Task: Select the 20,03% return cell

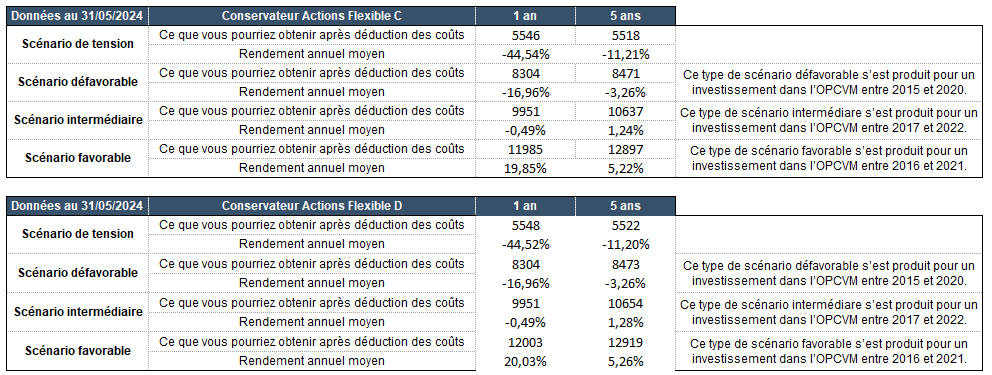Action: point(525,361)
